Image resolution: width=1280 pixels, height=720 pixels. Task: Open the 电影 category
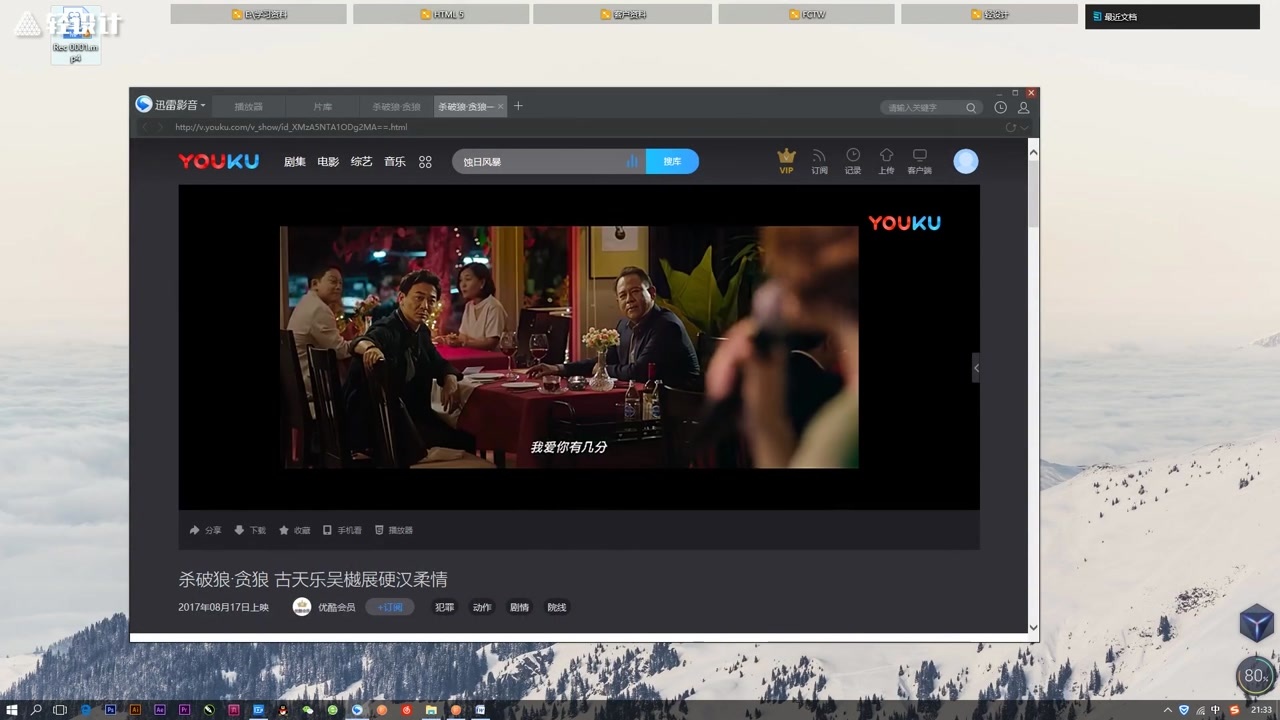[x=328, y=162]
